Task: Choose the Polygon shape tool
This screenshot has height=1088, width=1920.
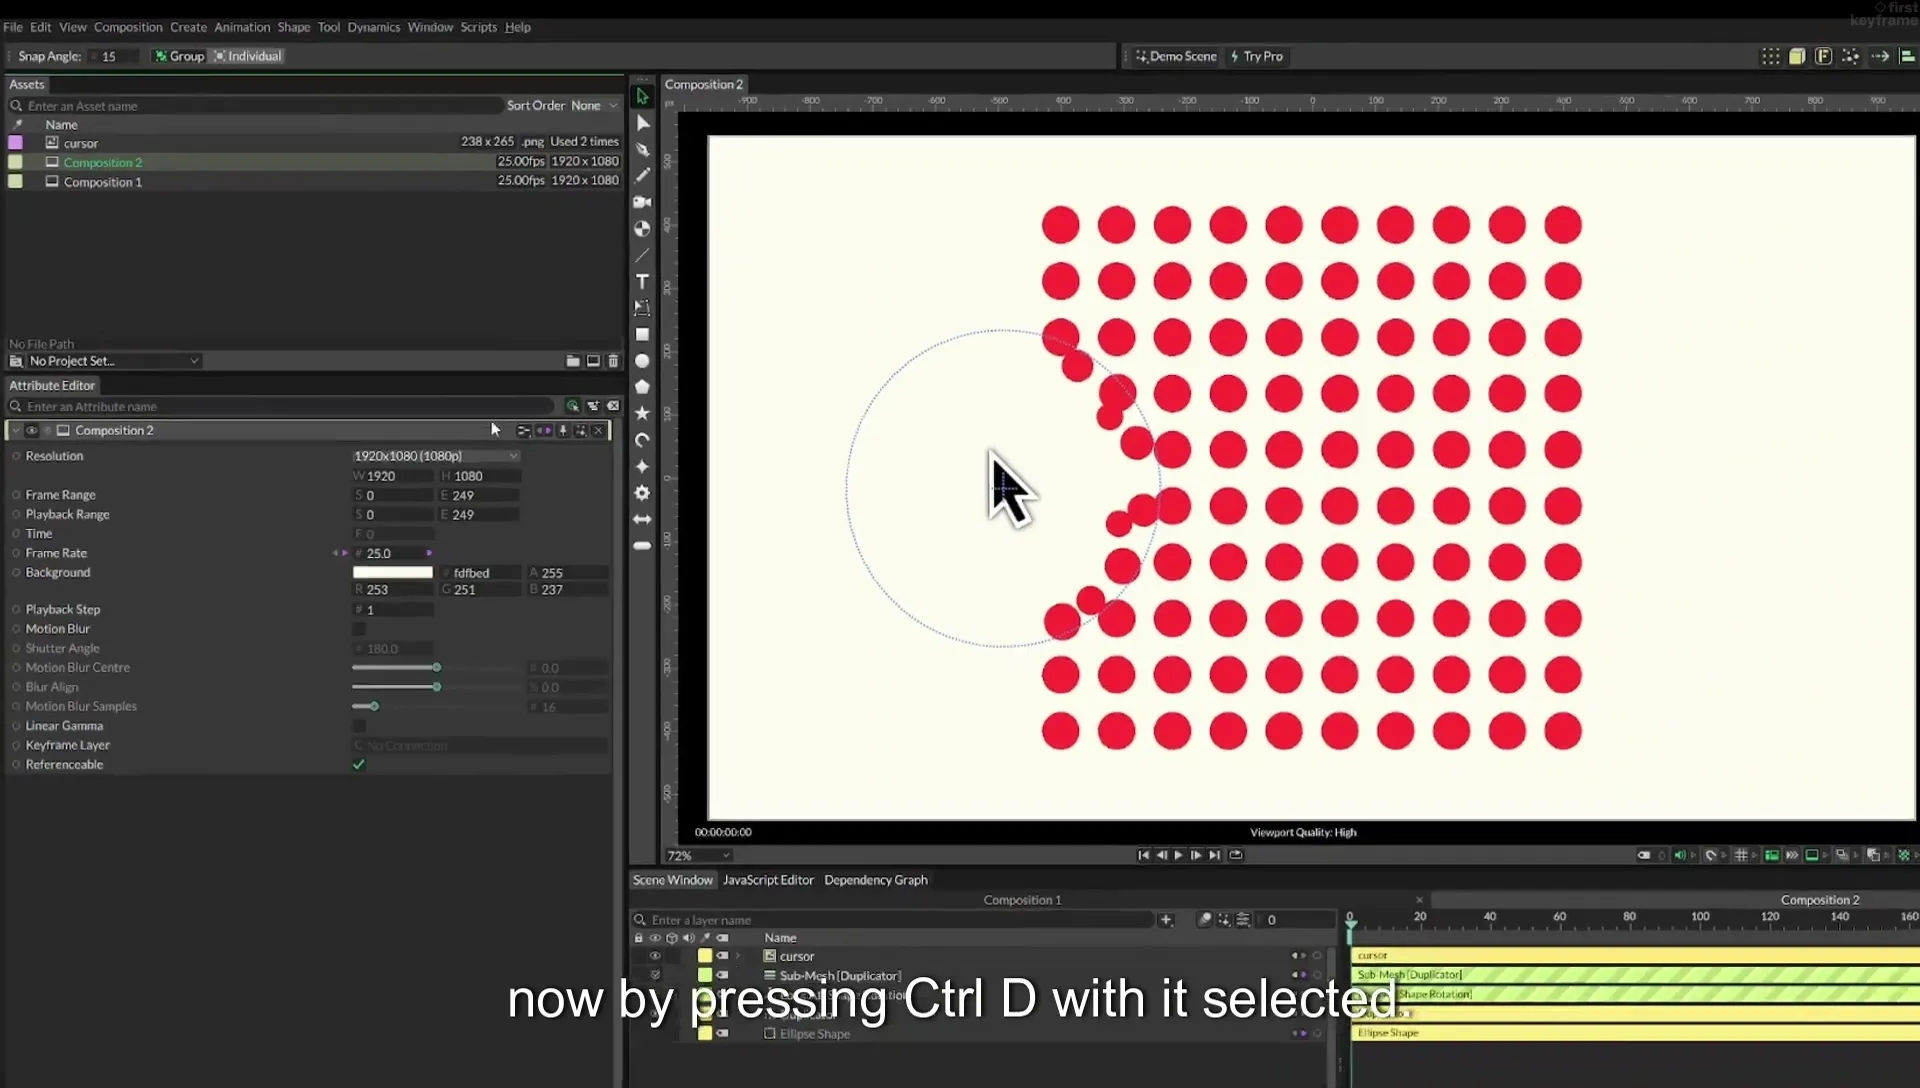Action: click(642, 387)
